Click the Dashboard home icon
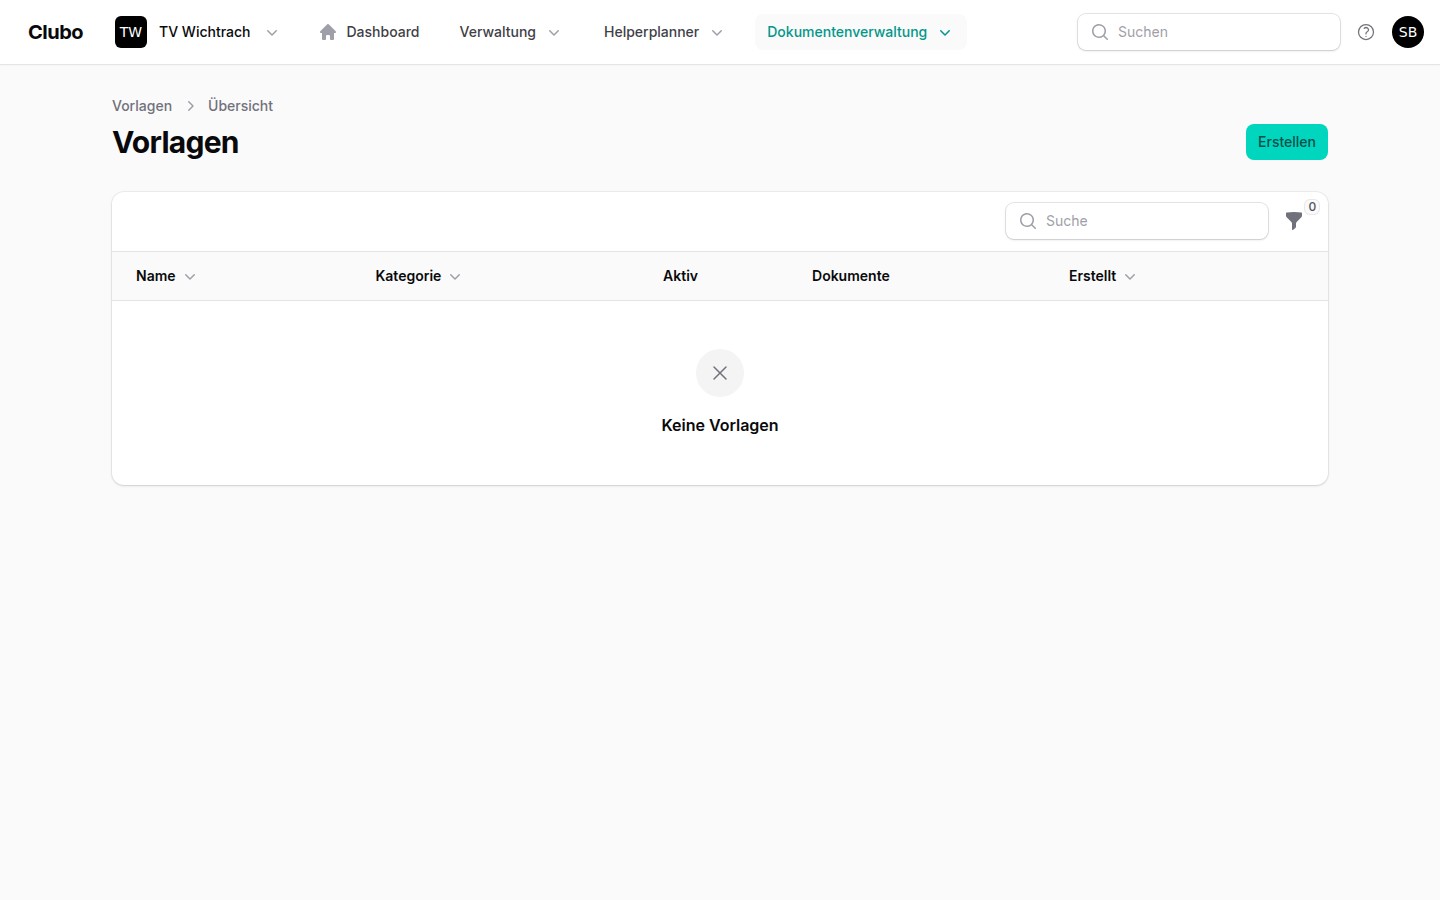This screenshot has width=1440, height=900. (328, 32)
